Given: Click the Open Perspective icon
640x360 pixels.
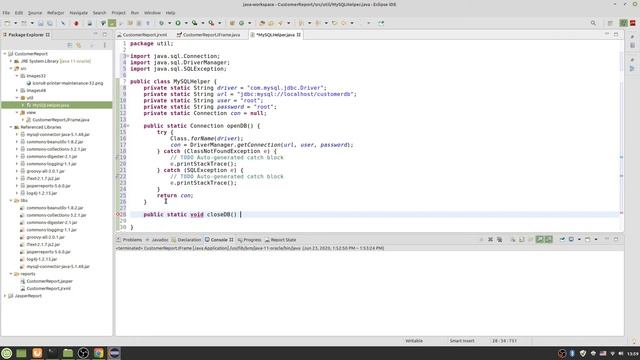Looking at the screenshot, I should pos(611,23).
